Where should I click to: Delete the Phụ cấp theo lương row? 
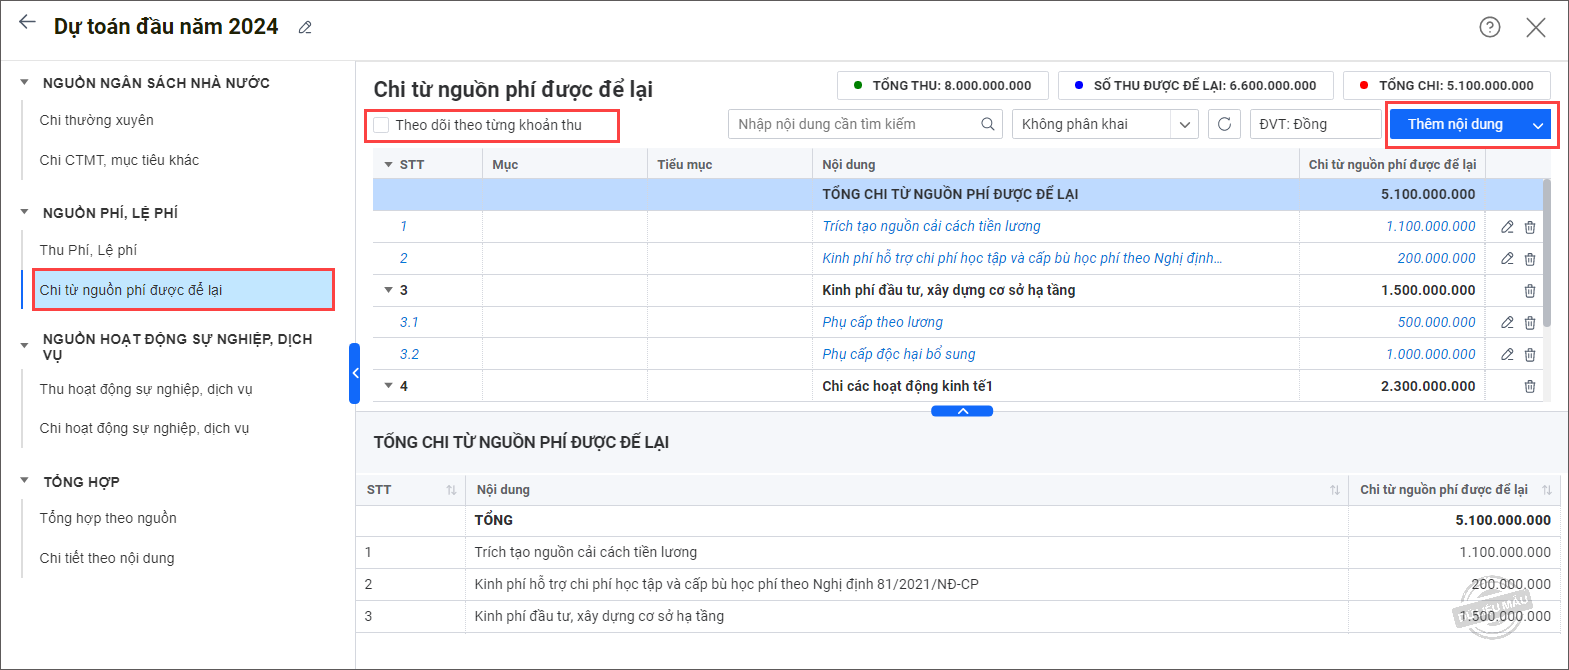1530,323
